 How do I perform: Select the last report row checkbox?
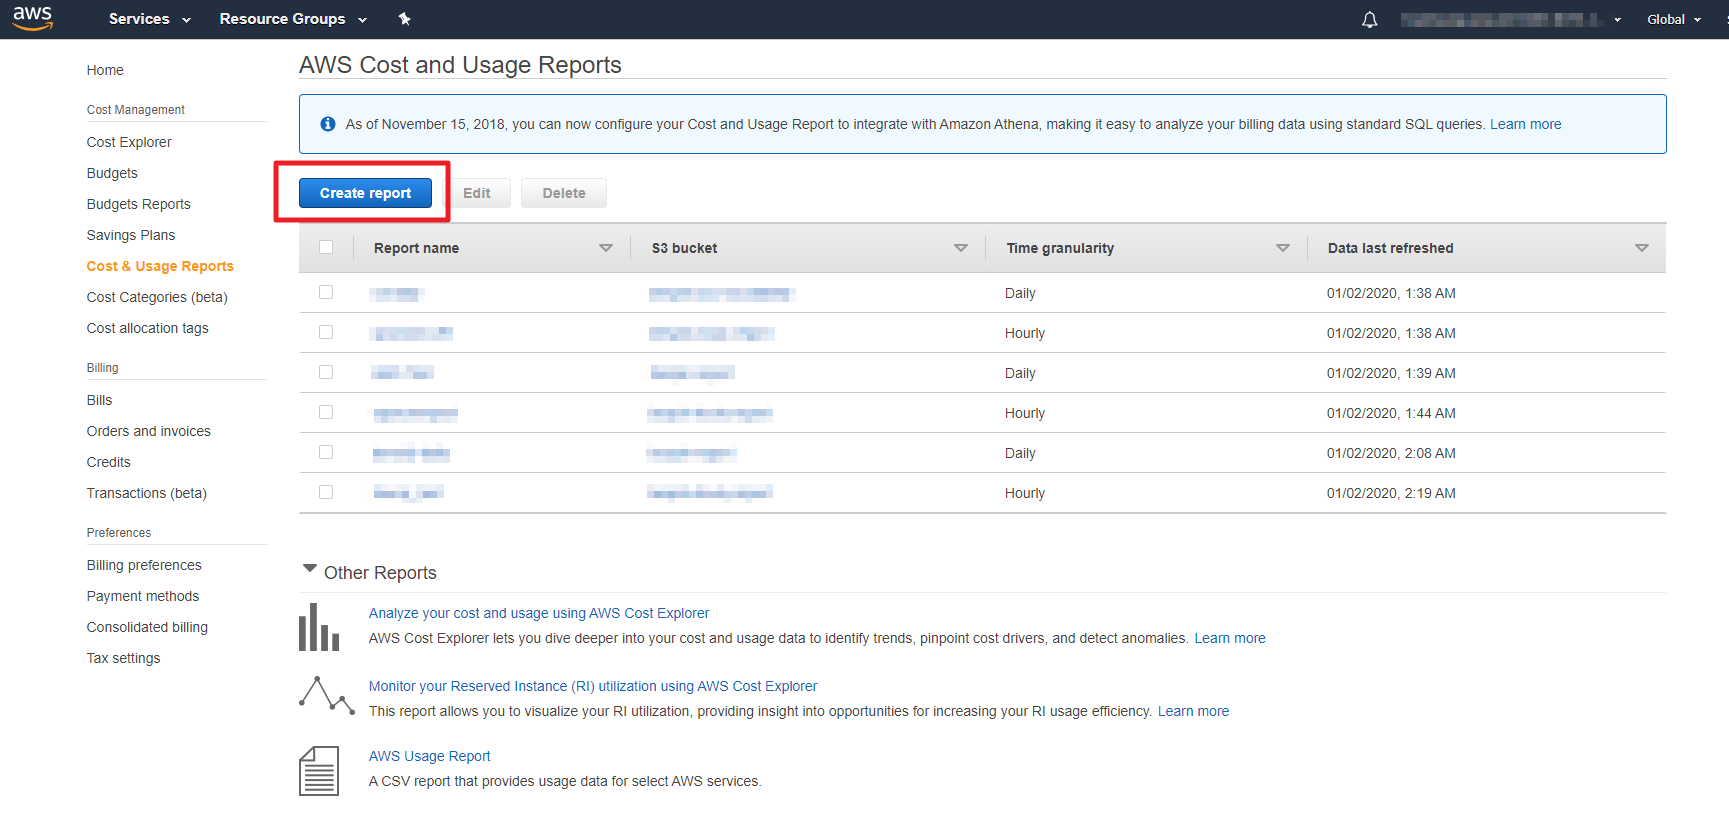tap(326, 492)
